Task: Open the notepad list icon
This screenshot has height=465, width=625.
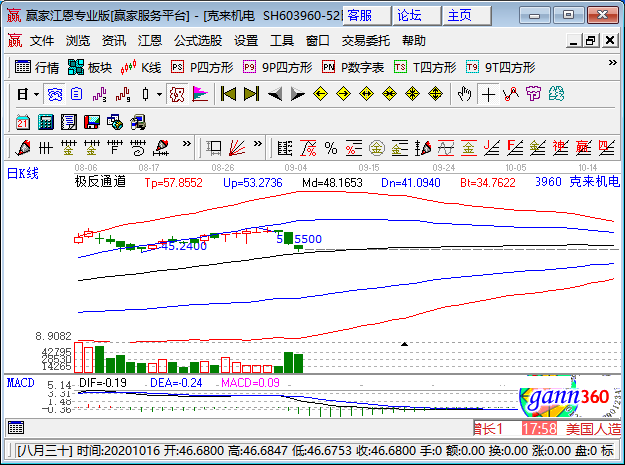Action: point(69,122)
